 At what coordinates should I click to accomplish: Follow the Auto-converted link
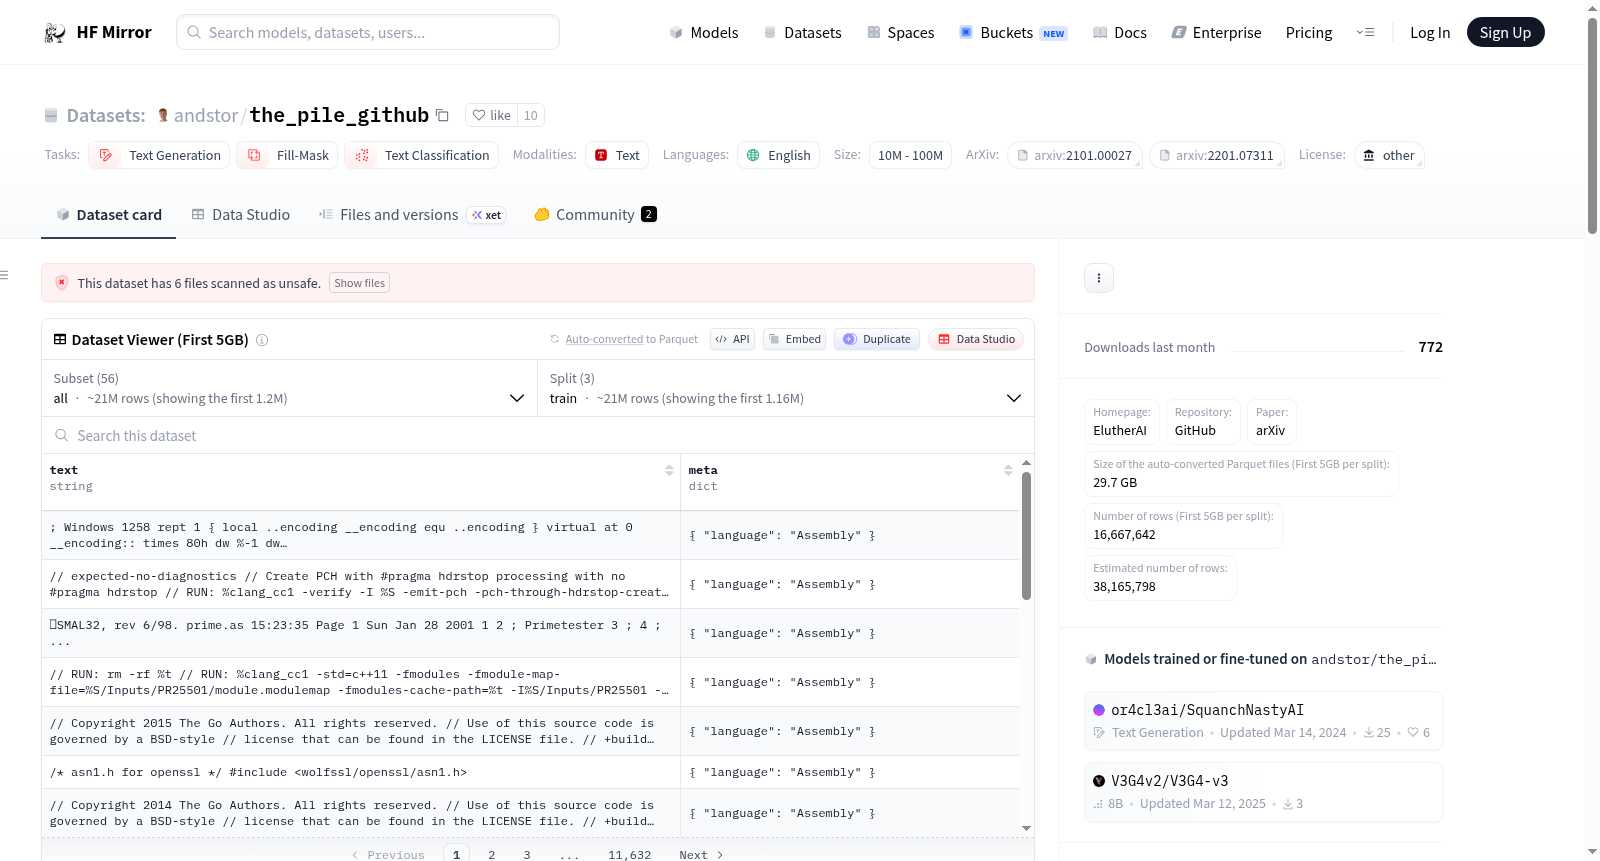pos(604,340)
